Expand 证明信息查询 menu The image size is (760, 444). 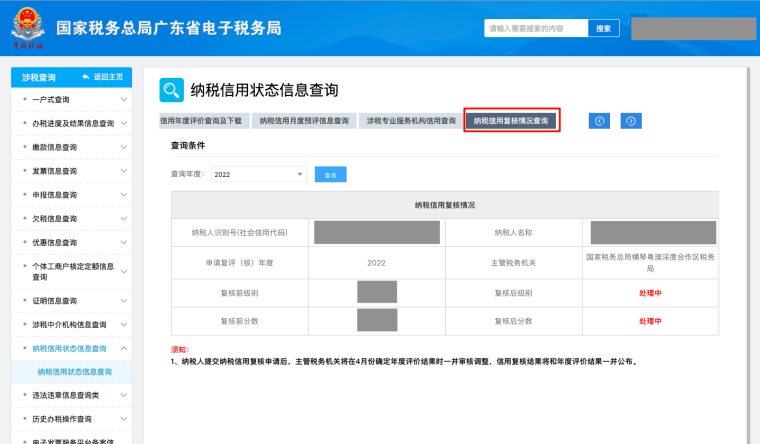click(x=71, y=301)
